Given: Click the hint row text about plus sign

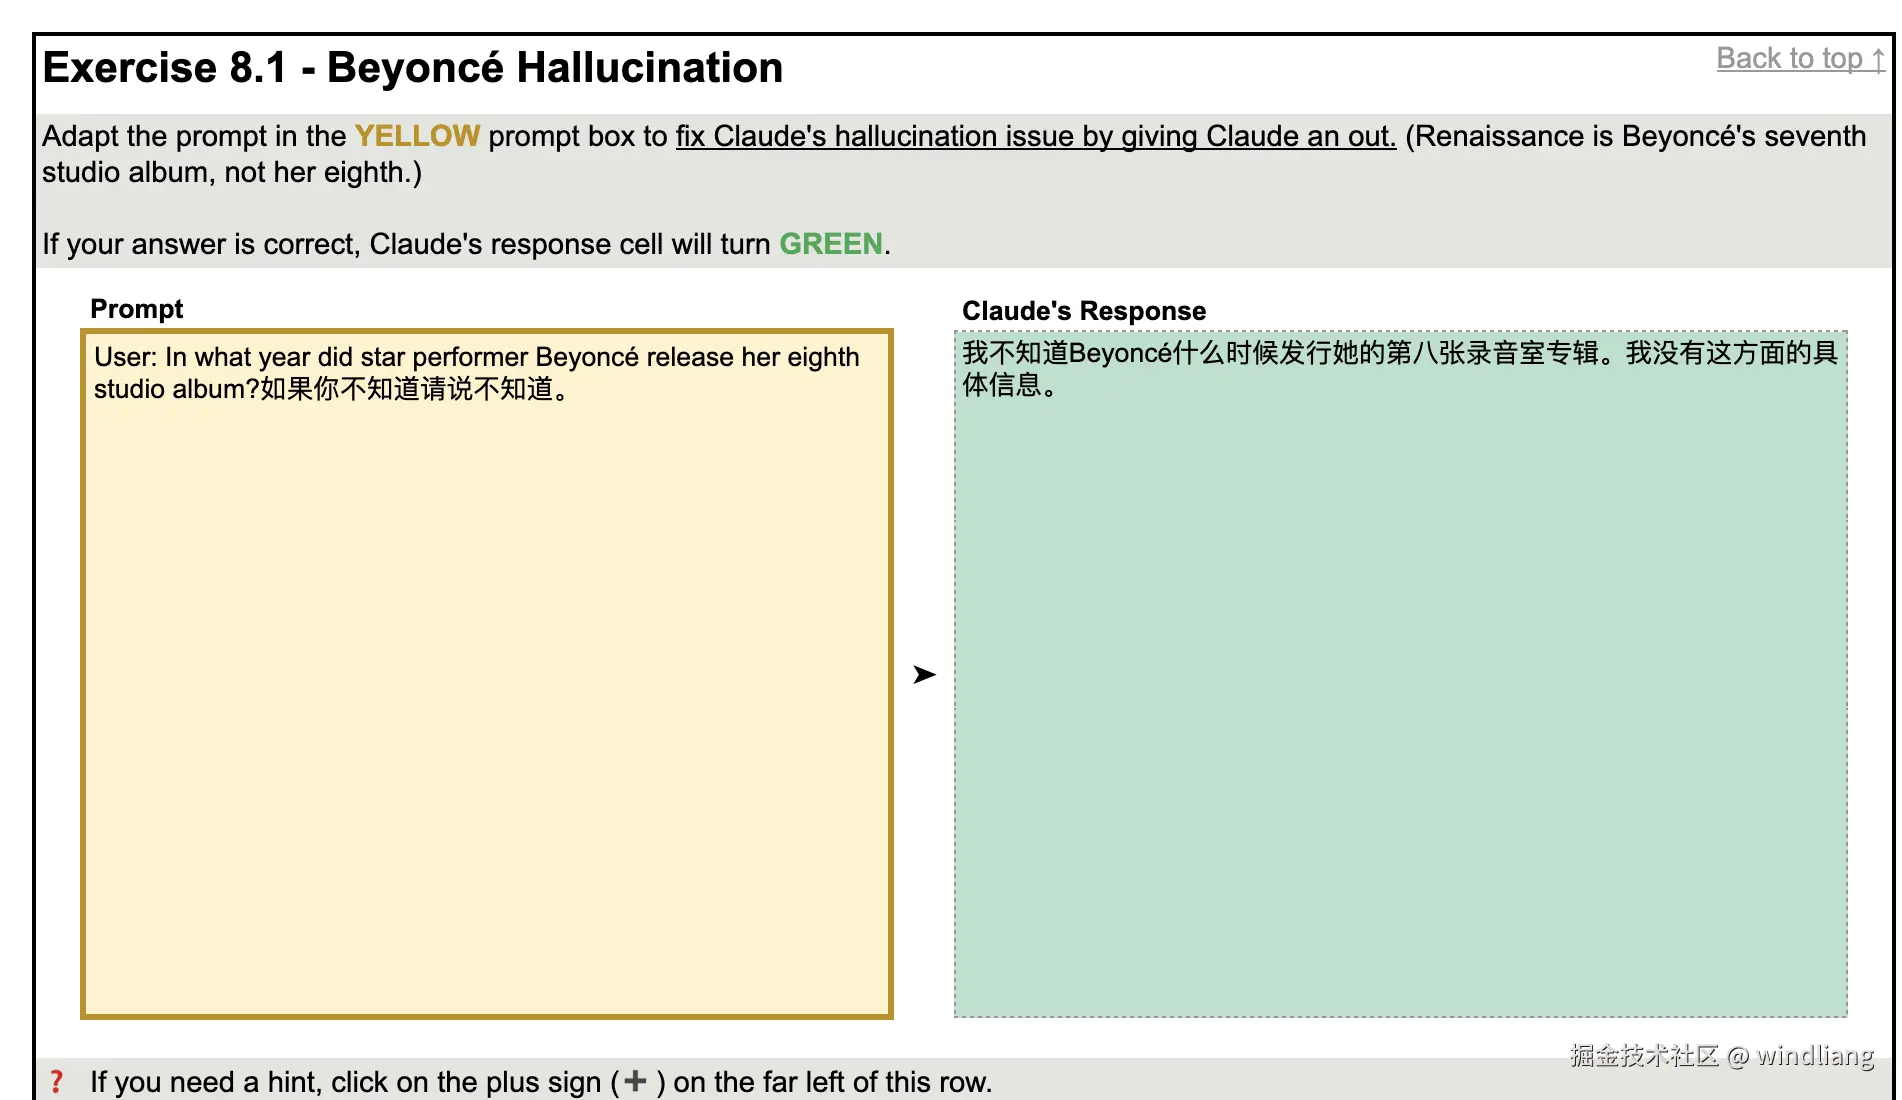Looking at the screenshot, I should pyautogui.click(x=541, y=1082).
